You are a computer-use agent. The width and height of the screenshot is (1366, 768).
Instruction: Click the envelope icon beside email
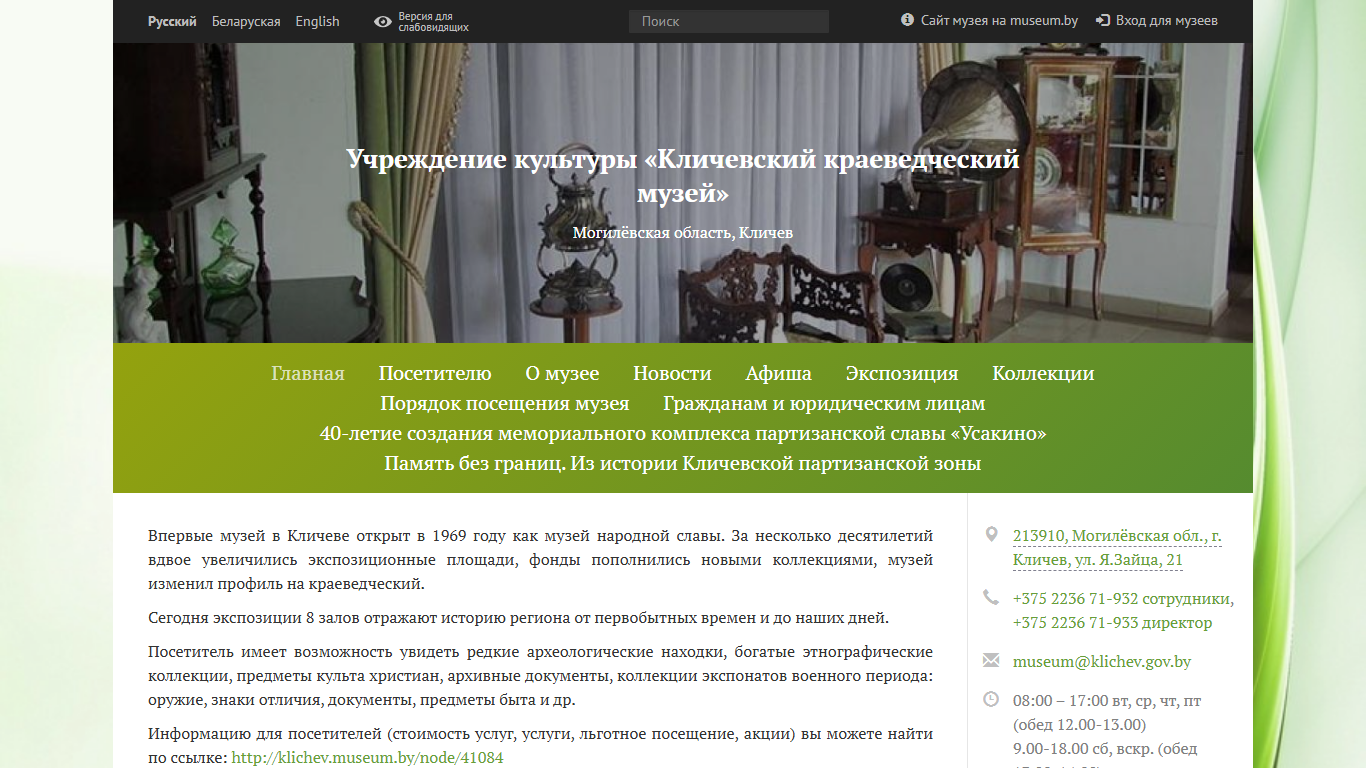click(991, 660)
